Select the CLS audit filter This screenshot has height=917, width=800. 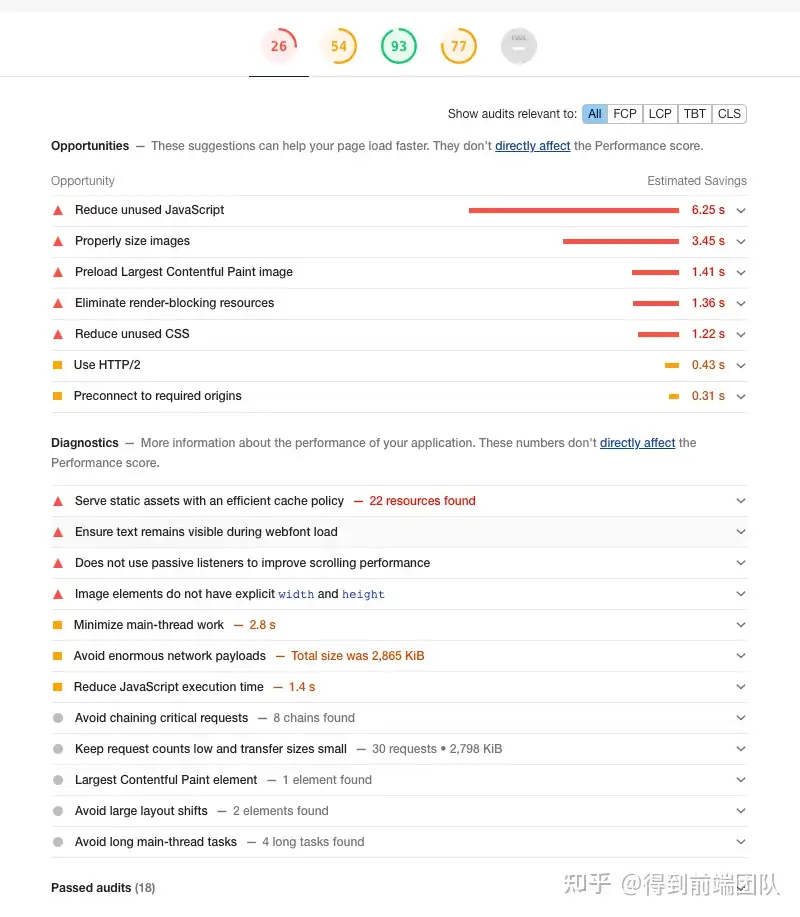pos(730,114)
